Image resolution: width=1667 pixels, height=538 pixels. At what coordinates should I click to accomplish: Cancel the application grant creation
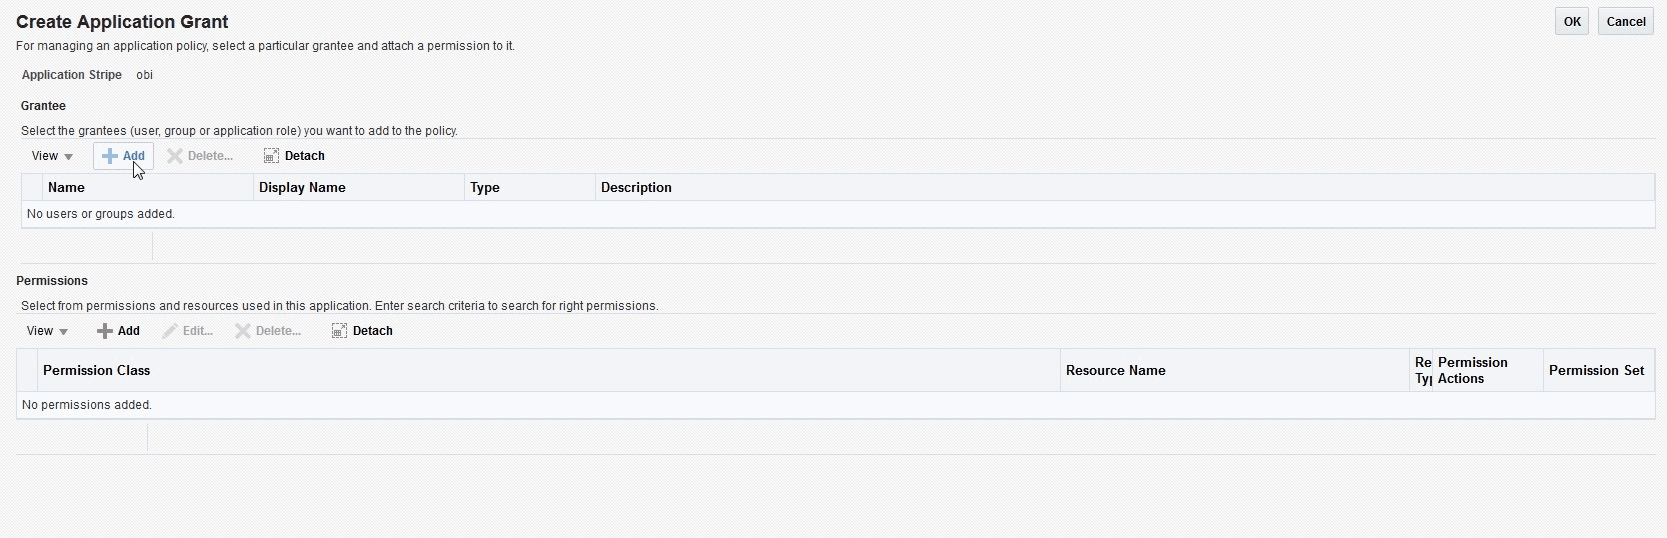coord(1625,22)
